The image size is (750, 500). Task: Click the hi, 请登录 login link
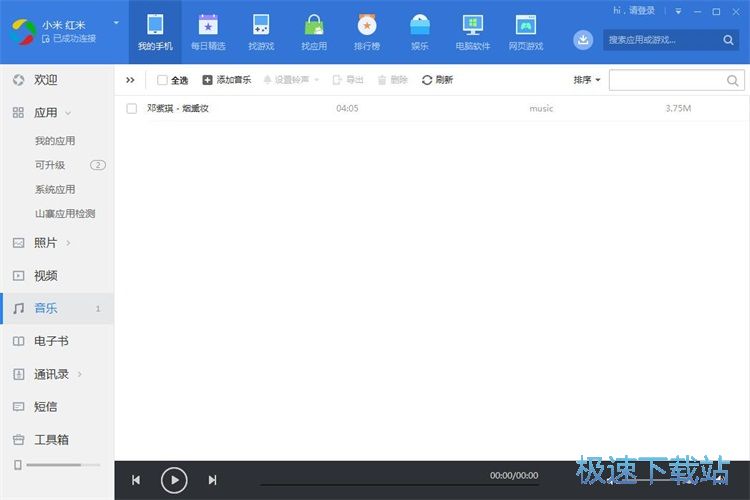pyautogui.click(x=634, y=11)
